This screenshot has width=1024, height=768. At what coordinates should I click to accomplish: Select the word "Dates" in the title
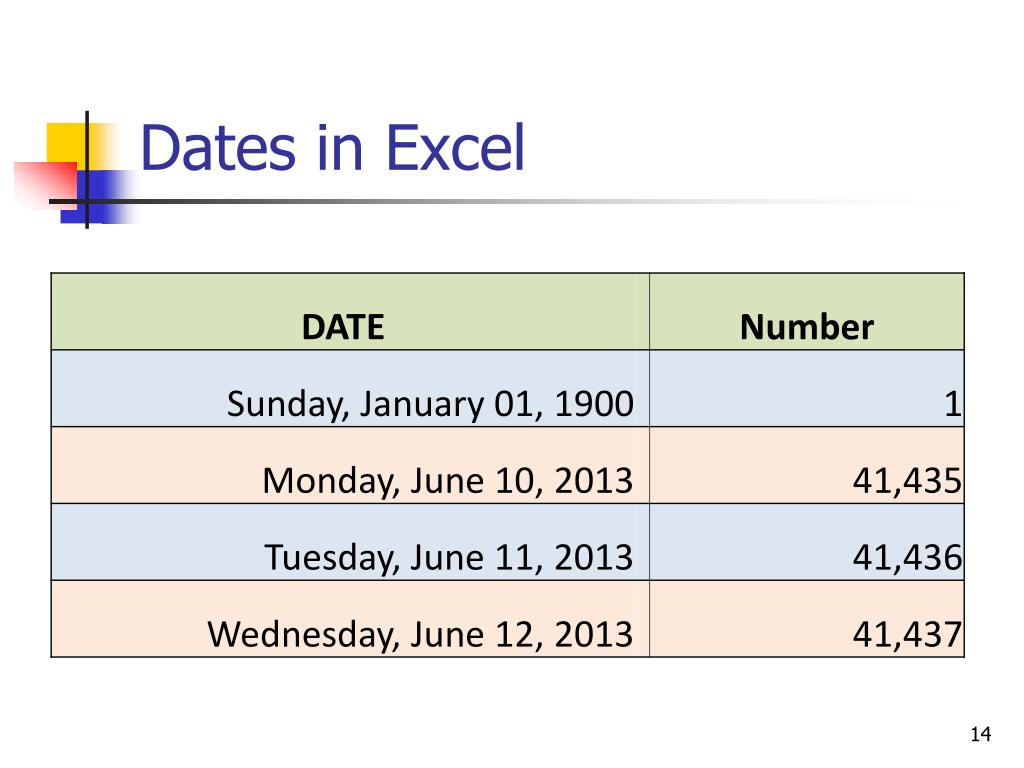[x=219, y=148]
